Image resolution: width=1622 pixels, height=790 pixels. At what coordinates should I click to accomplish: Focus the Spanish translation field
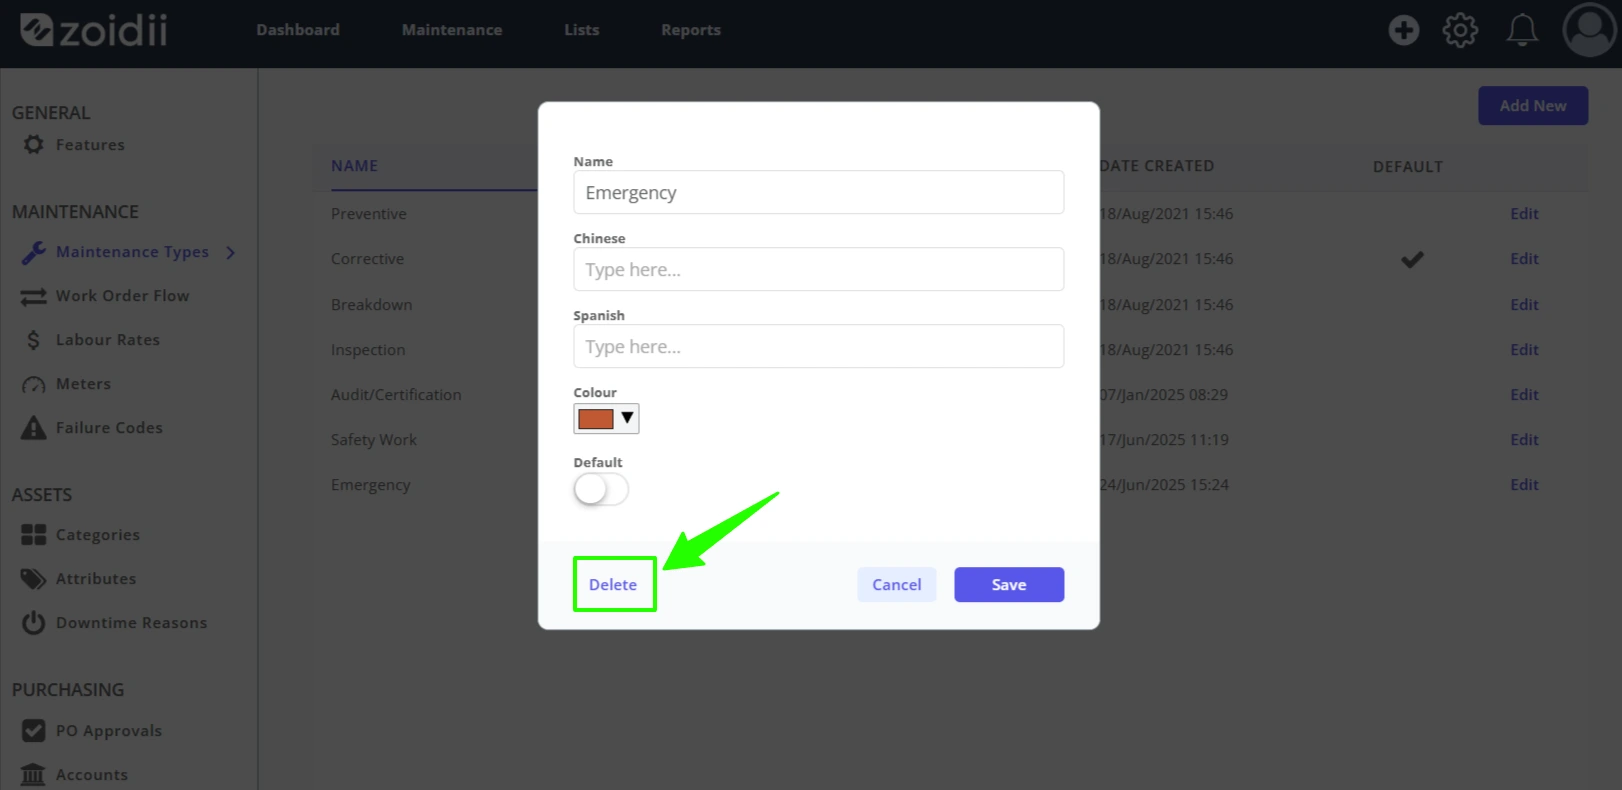818,346
